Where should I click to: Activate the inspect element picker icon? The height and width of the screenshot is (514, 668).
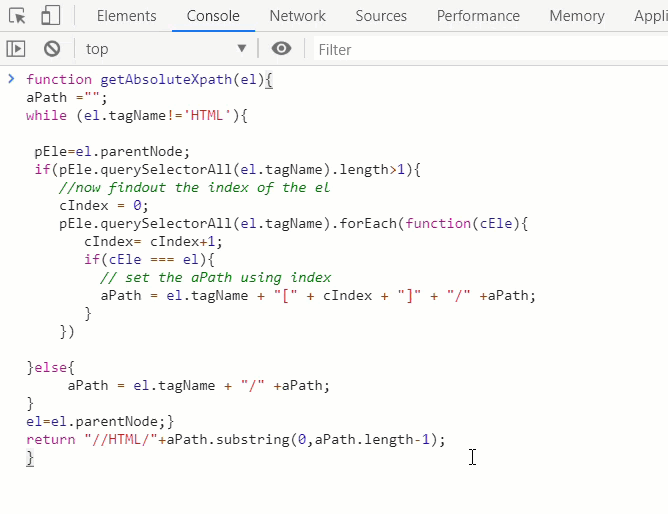17,16
